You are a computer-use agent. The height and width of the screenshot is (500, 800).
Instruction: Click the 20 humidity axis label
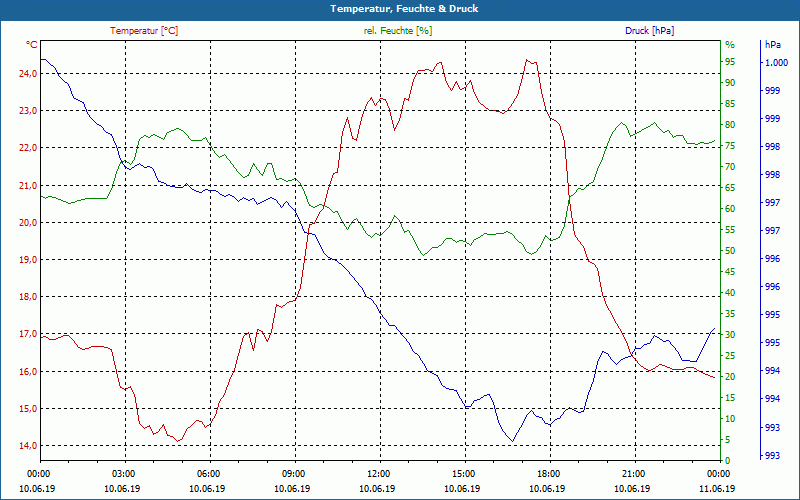[730, 377]
